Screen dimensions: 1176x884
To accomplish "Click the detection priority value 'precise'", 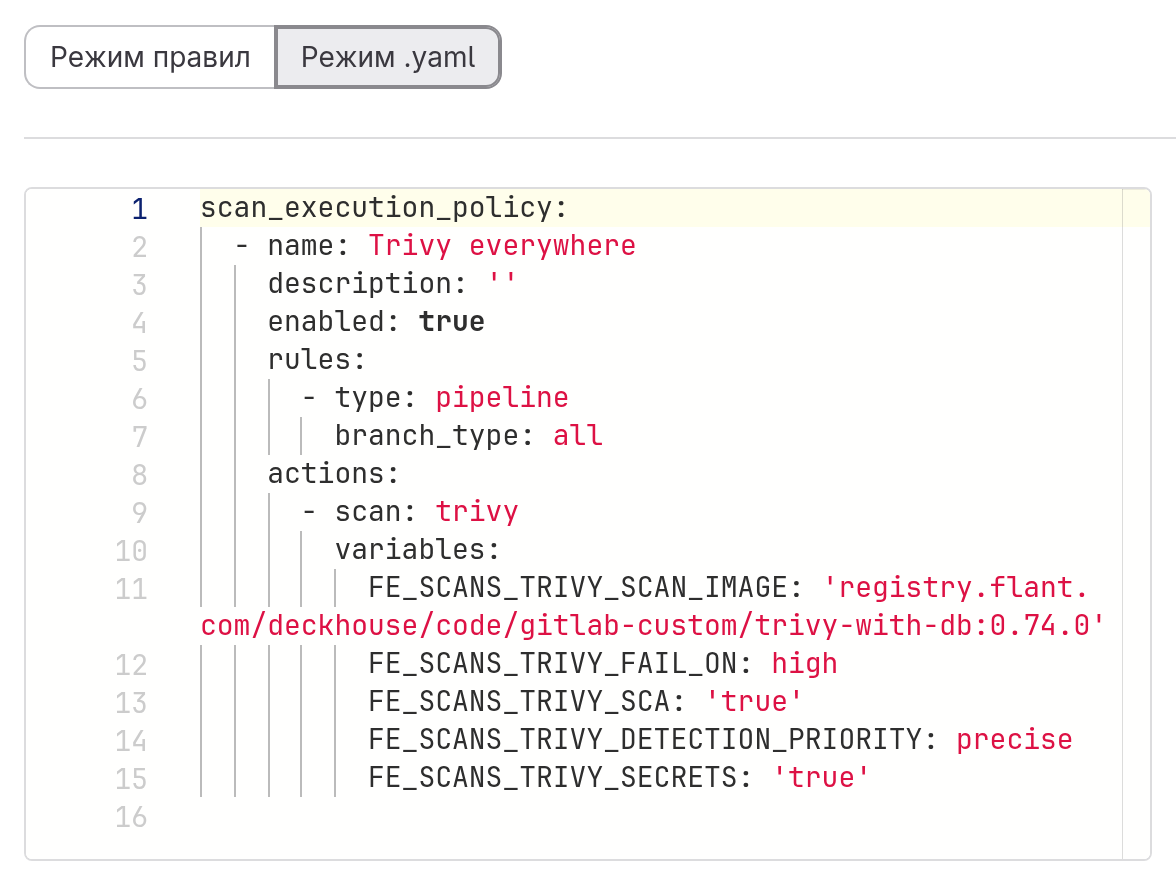I will (x=1014, y=740).
